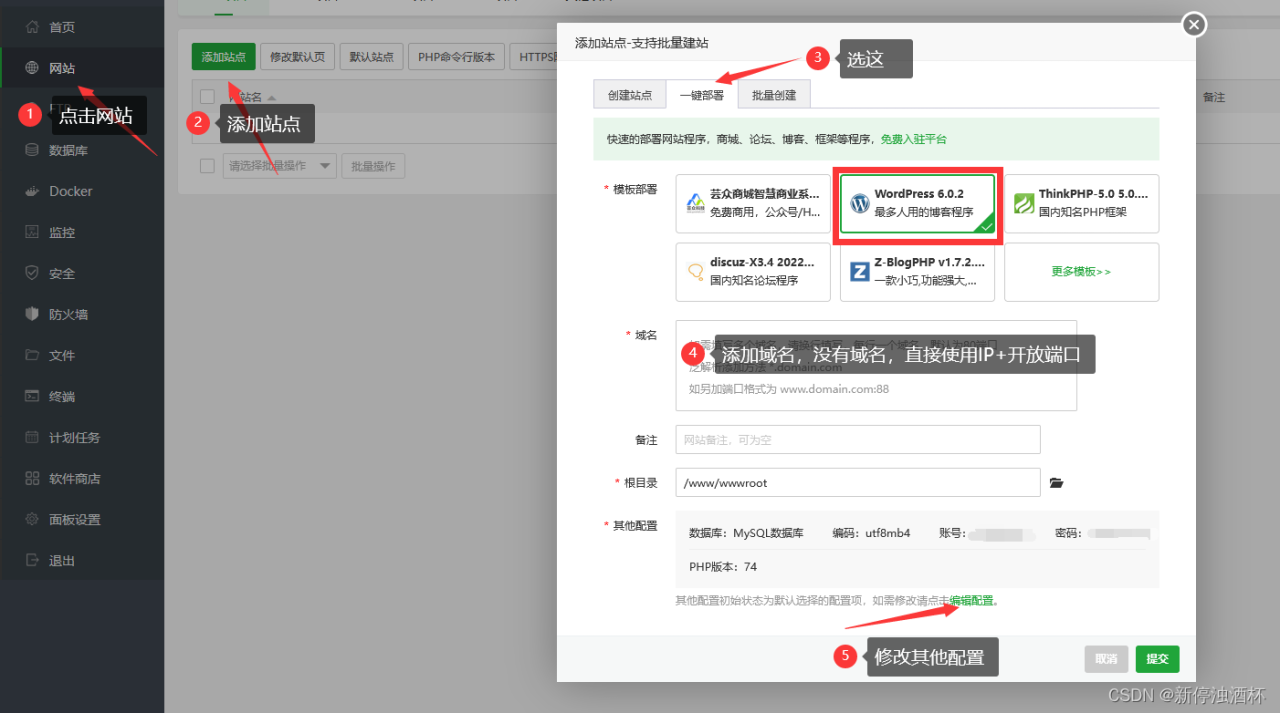Click the 编辑配置 link

point(972,601)
